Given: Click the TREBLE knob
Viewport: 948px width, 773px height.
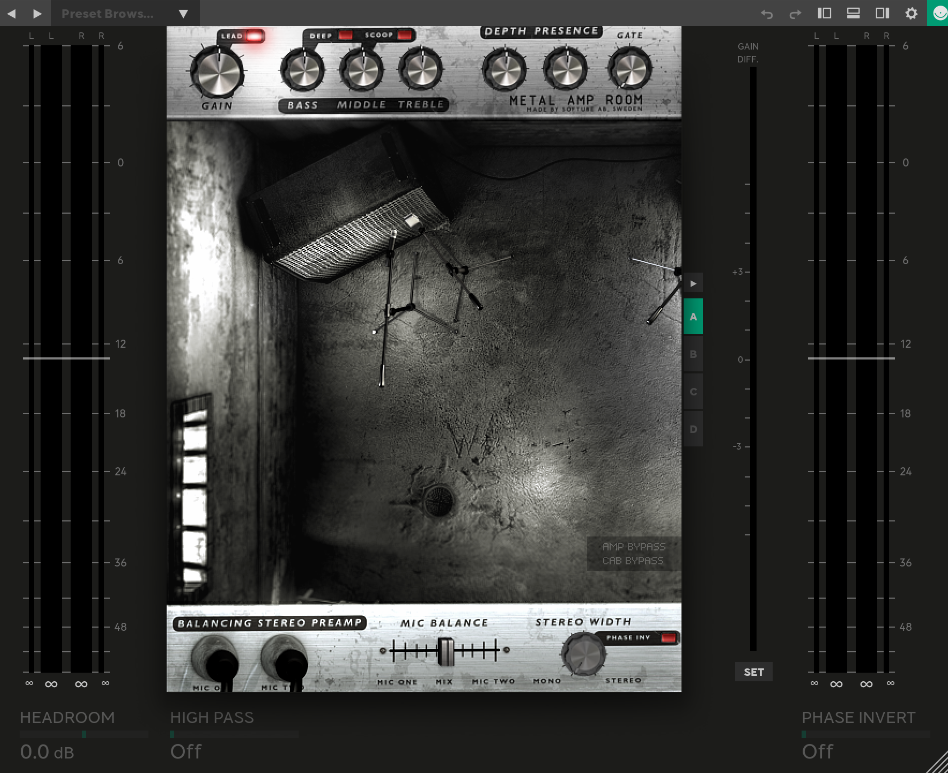Looking at the screenshot, I should coord(421,70).
